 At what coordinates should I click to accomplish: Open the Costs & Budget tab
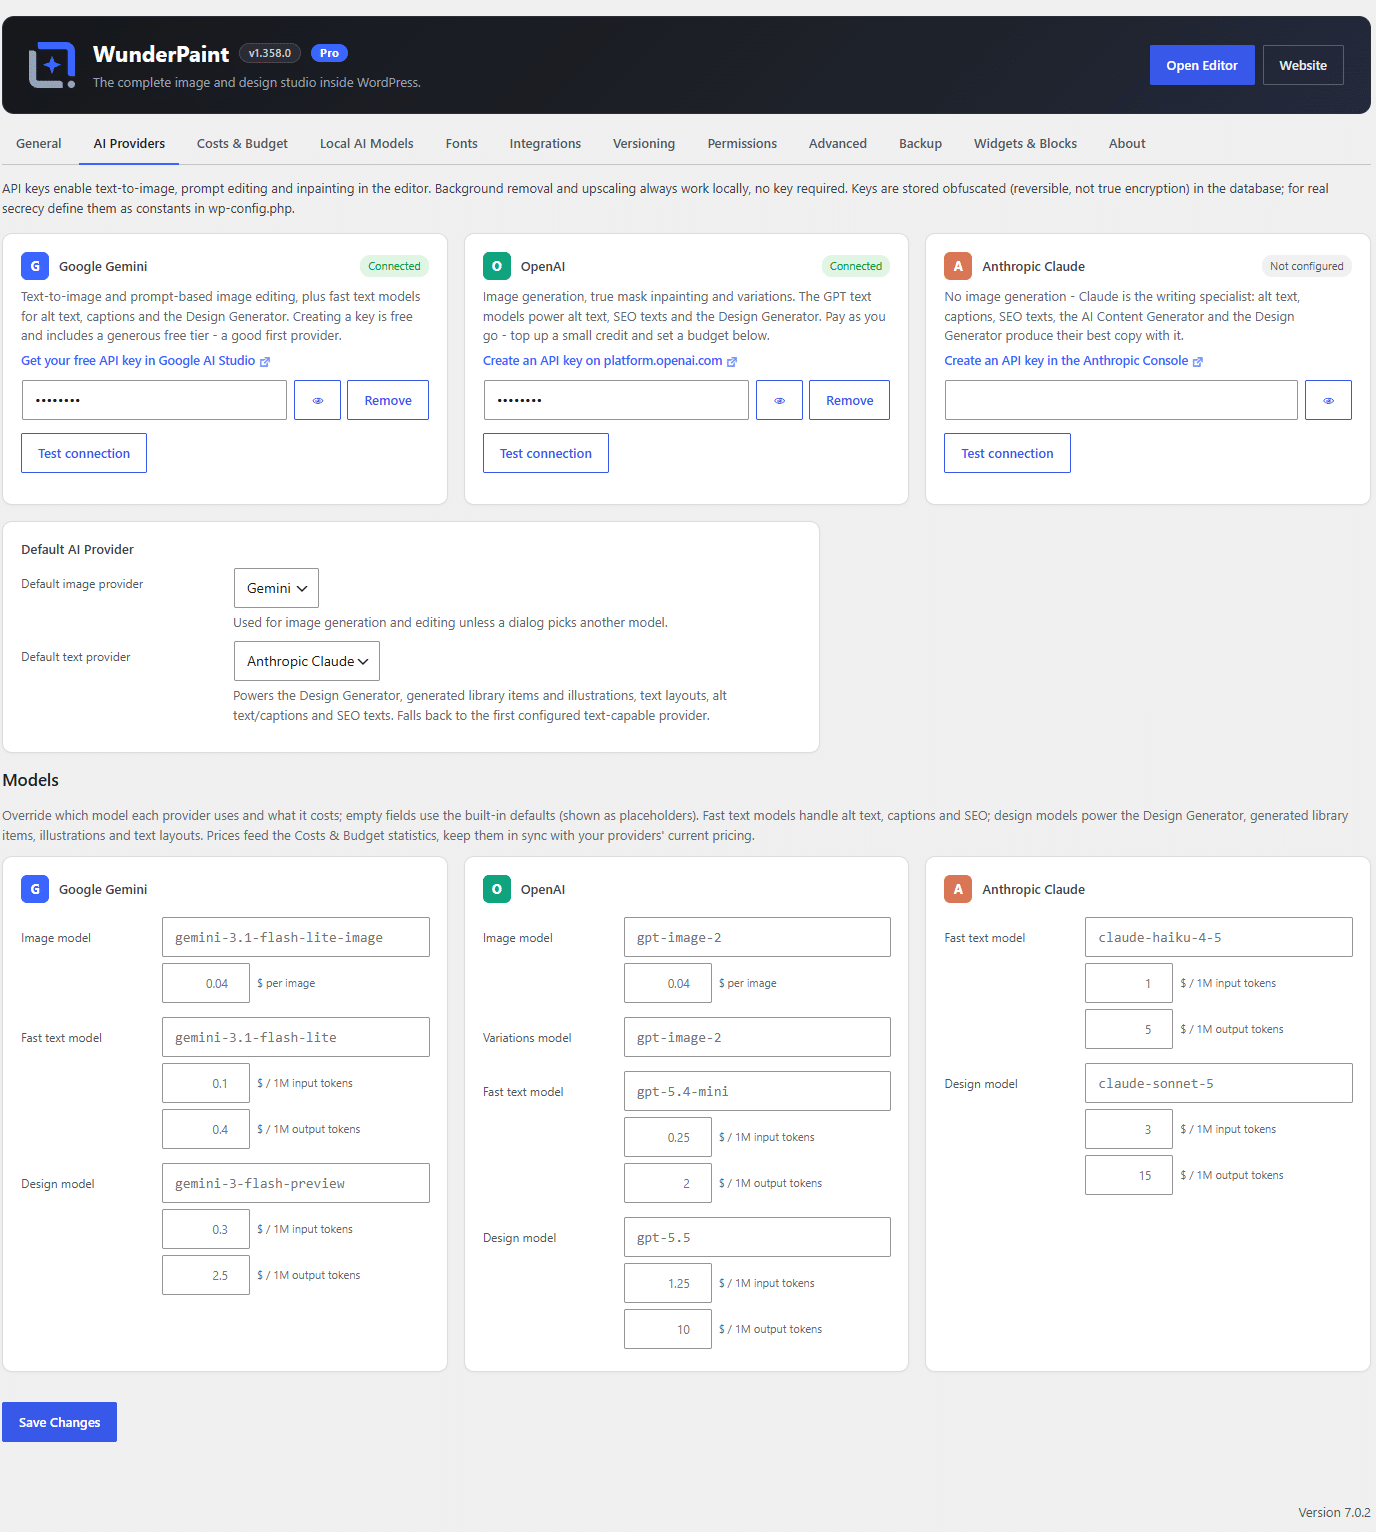(x=242, y=144)
